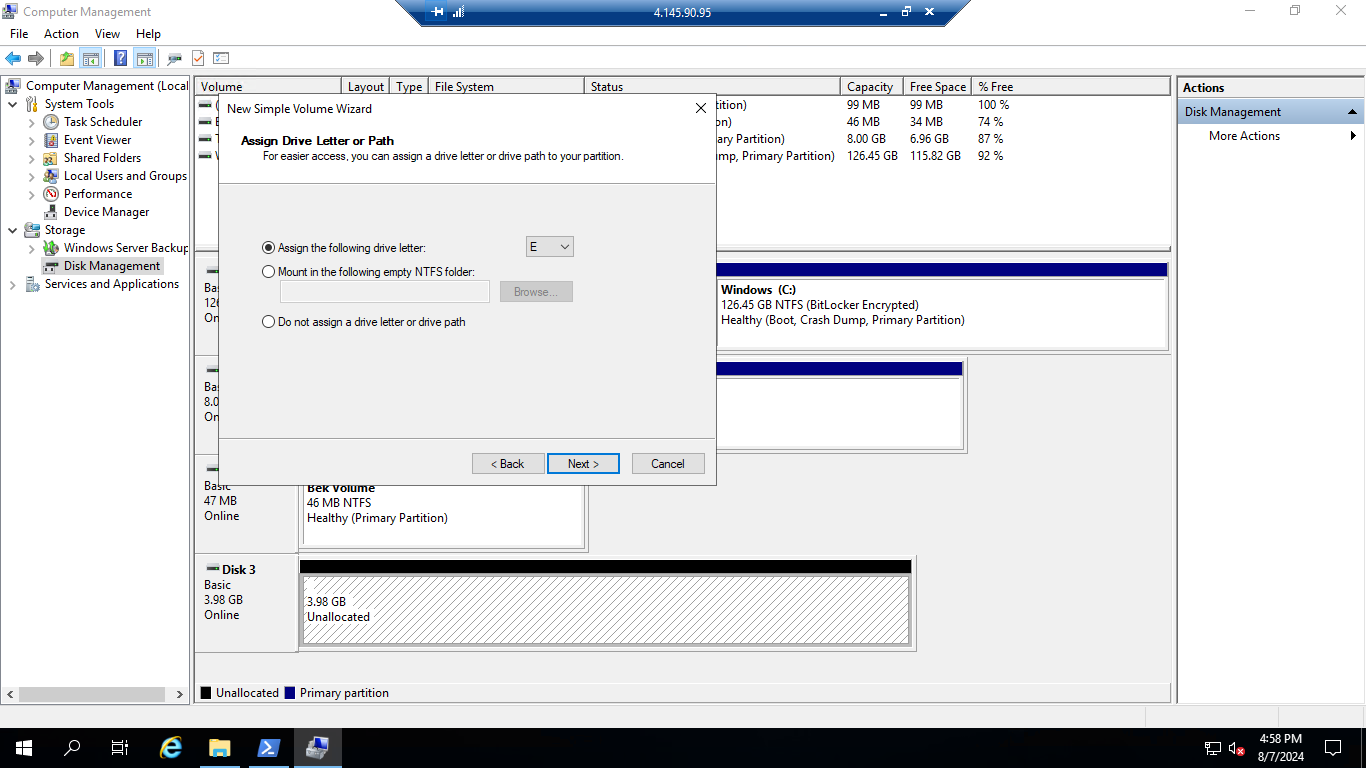Click the System Tools wrench icon

pyautogui.click(x=32, y=104)
